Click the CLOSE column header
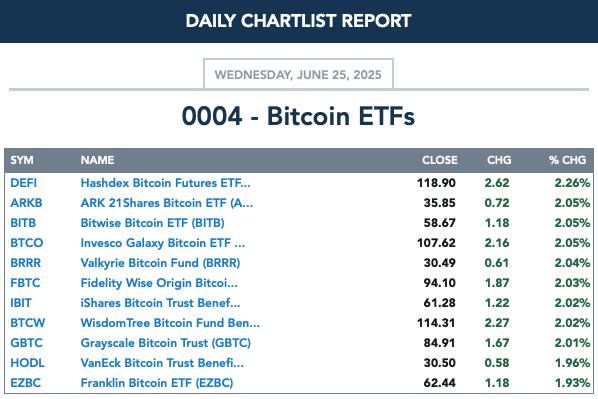The height and width of the screenshot is (399, 598). tap(440, 160)
